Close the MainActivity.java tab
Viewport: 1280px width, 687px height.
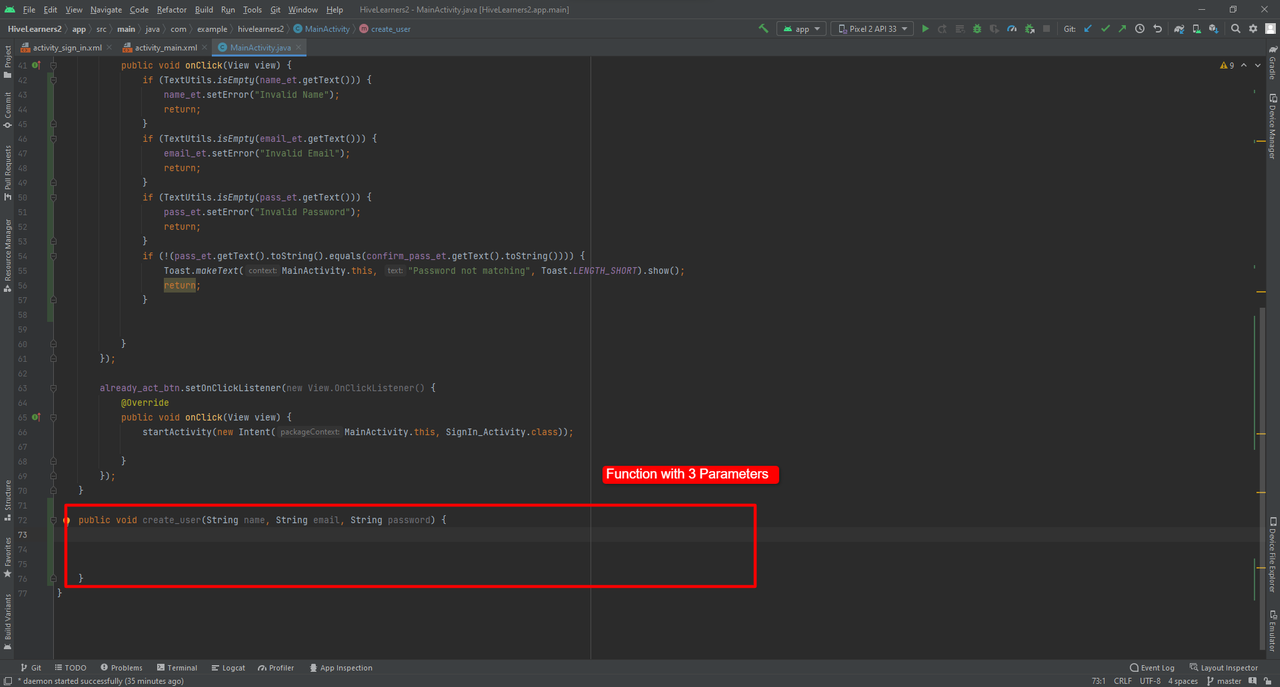(298, 47)
